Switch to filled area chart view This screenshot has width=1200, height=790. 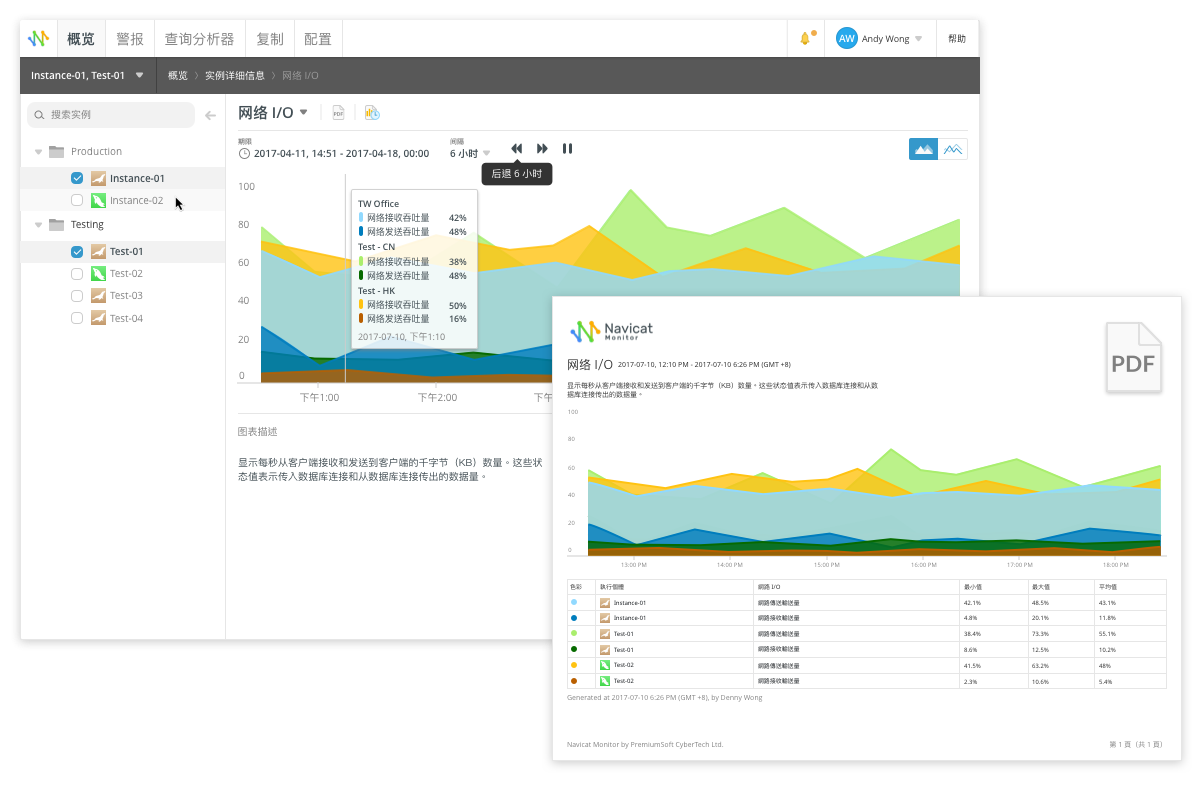coord(923,149)
